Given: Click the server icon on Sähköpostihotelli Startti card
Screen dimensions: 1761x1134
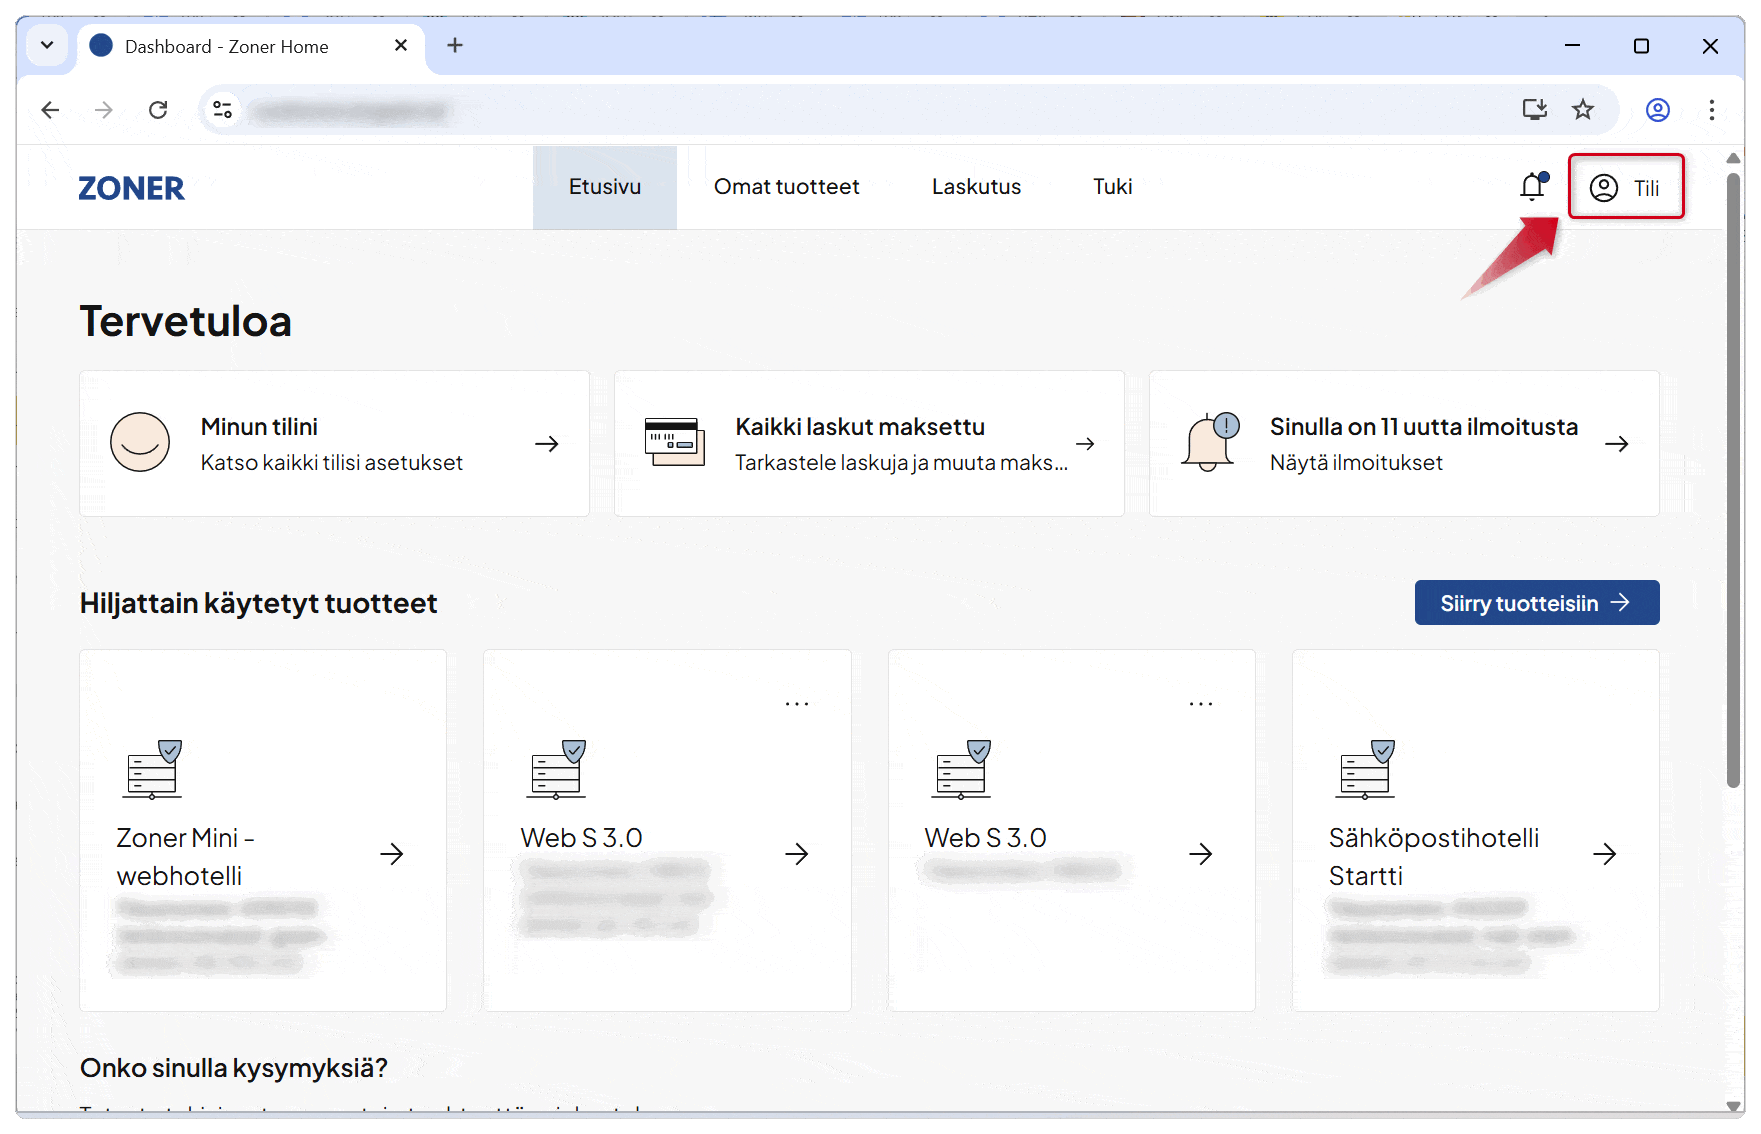Looking at the screenshot, I should [x=1366, y=769].
